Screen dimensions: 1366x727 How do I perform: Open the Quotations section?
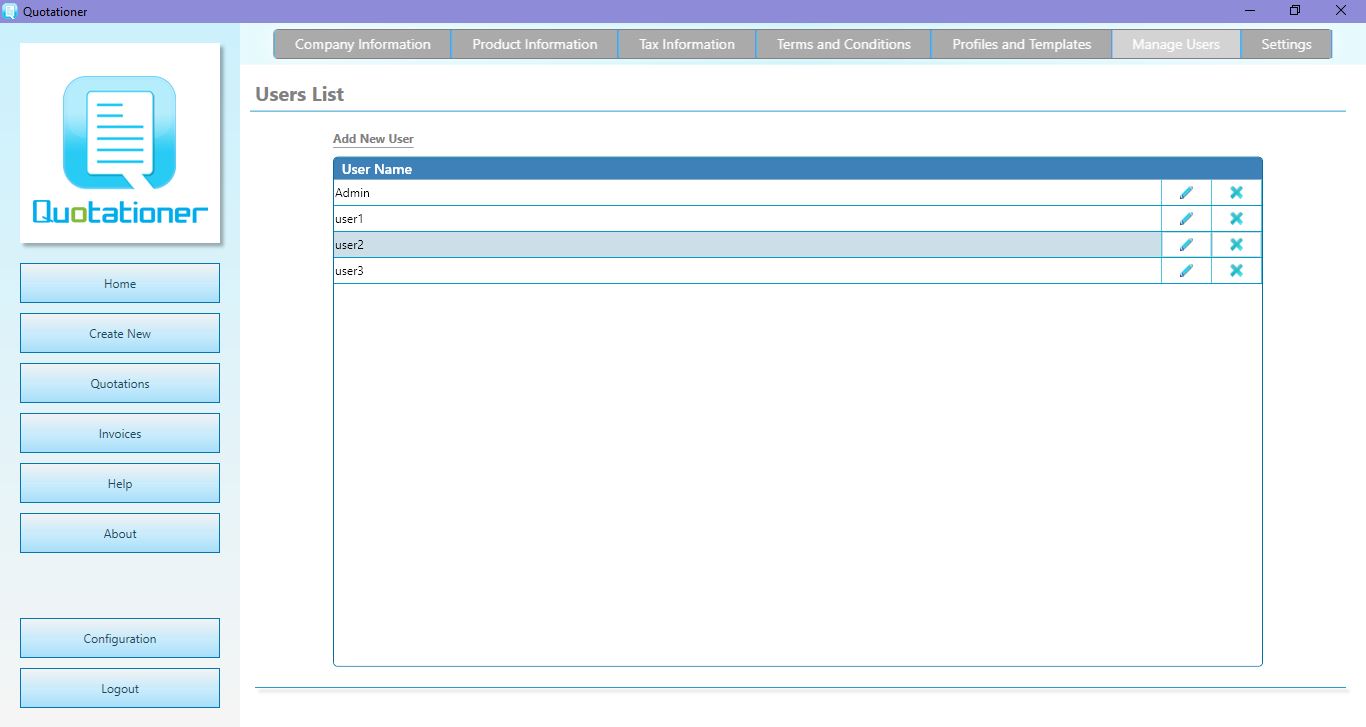[120, 383]
